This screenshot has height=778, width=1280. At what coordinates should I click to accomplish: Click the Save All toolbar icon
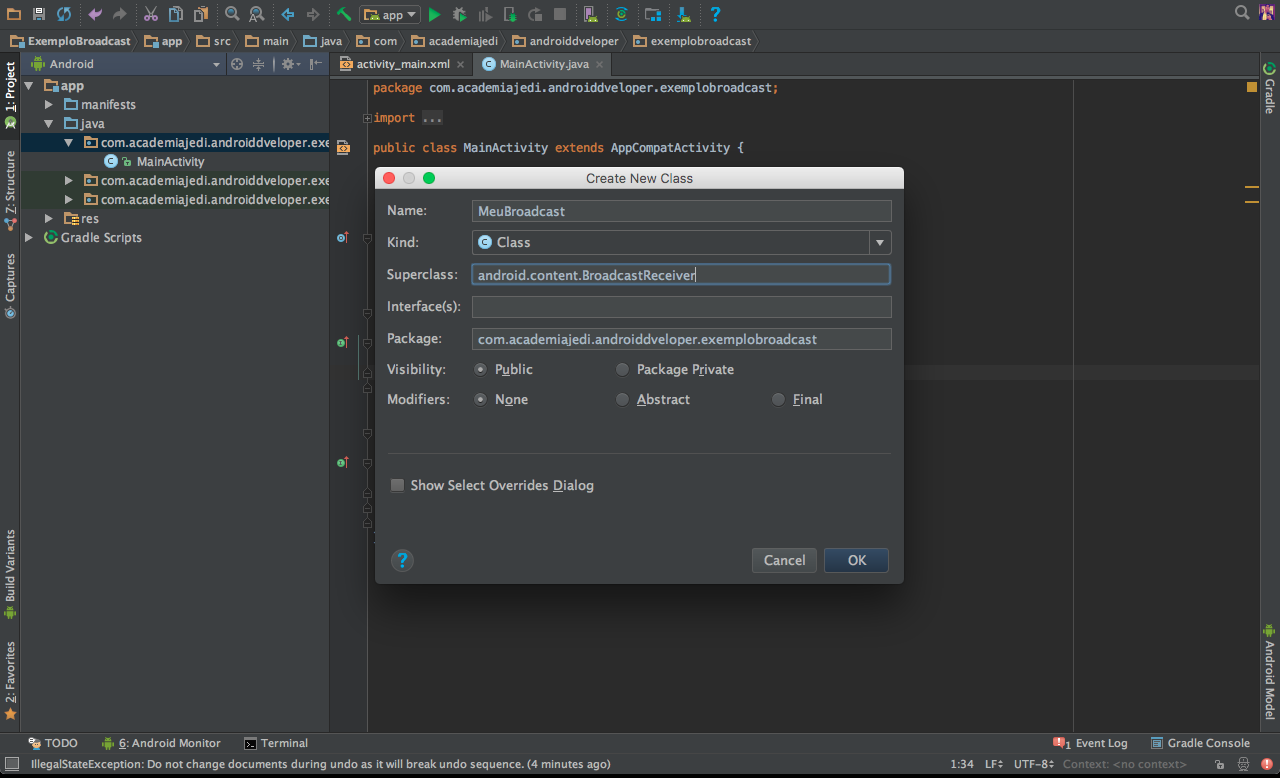coord(38,14)
